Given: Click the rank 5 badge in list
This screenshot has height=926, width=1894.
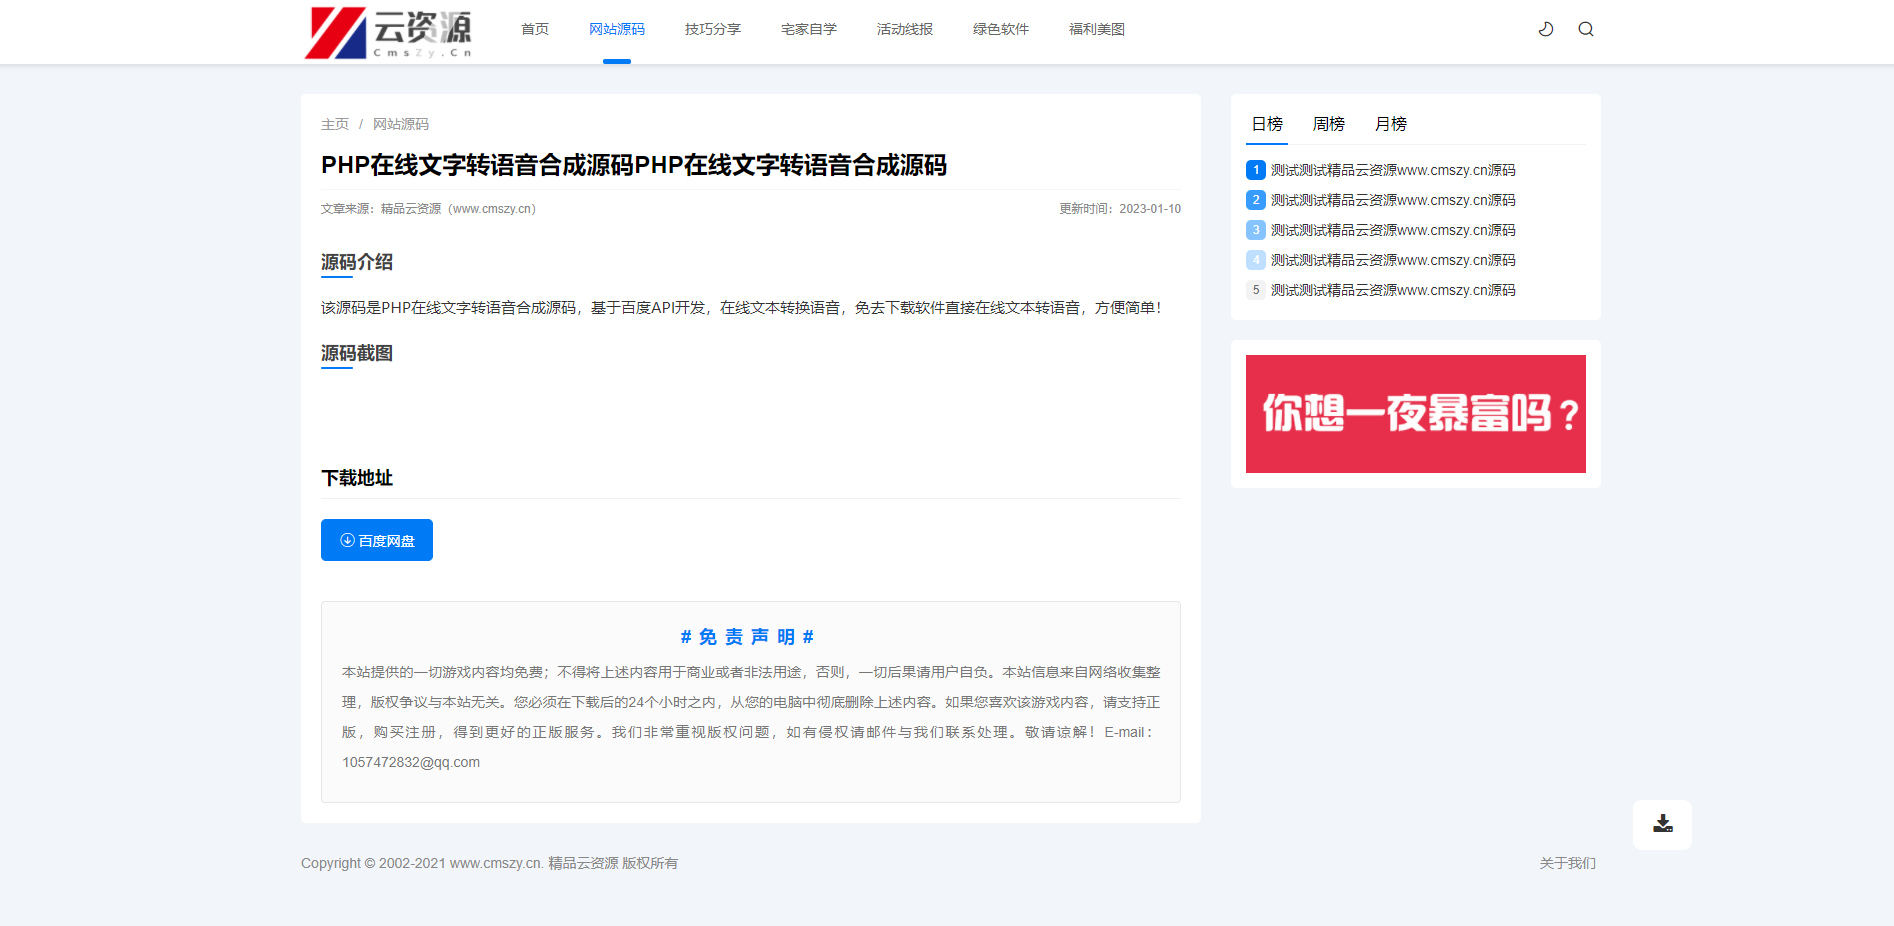Looking at the screenshot, I should point(1256,290).
